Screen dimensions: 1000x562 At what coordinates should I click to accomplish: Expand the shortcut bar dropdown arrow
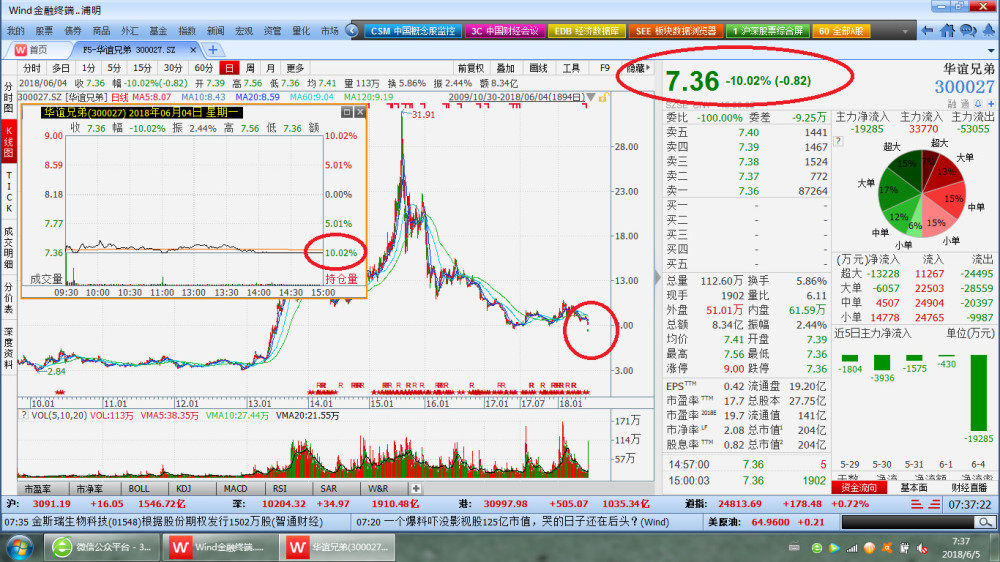(905, 31)
